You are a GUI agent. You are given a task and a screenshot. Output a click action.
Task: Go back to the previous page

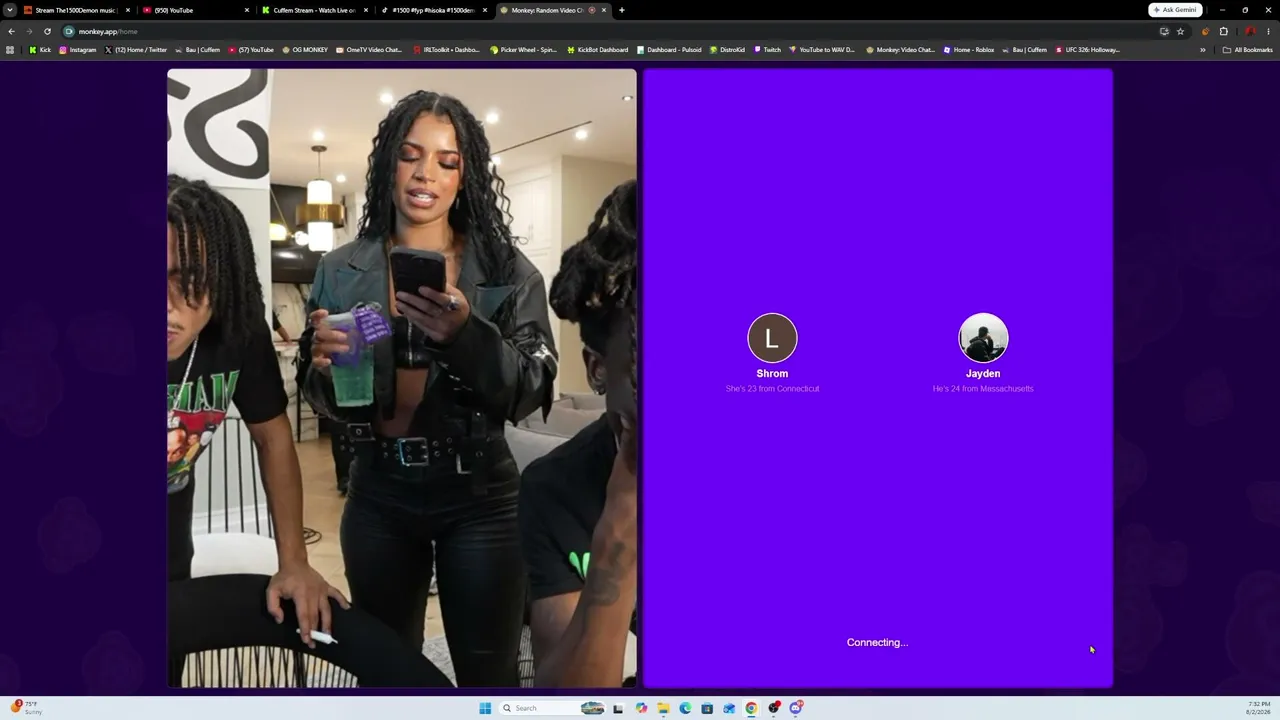pos(11,31)
